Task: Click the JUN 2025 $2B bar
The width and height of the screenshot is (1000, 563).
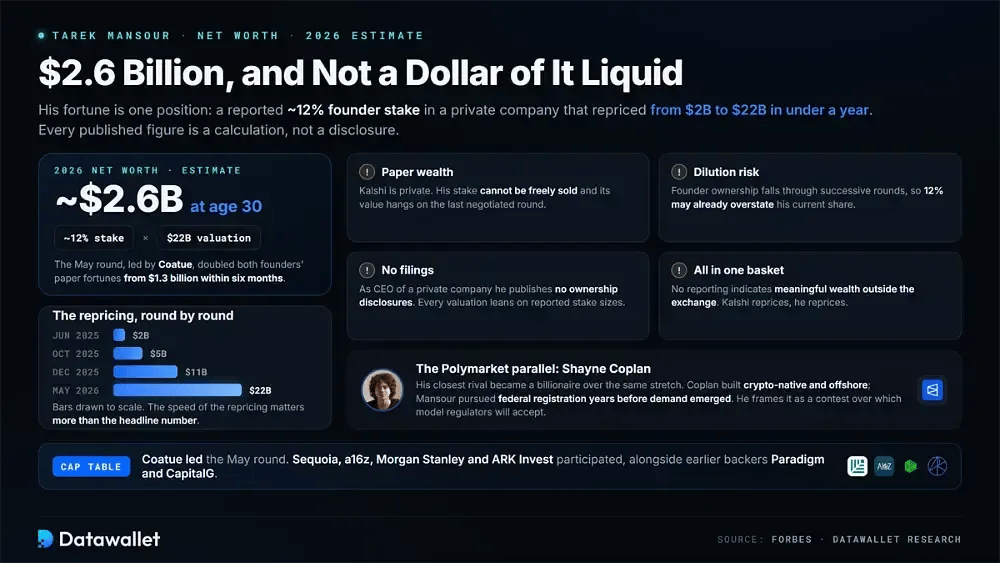Action: [x=119, y=335]
